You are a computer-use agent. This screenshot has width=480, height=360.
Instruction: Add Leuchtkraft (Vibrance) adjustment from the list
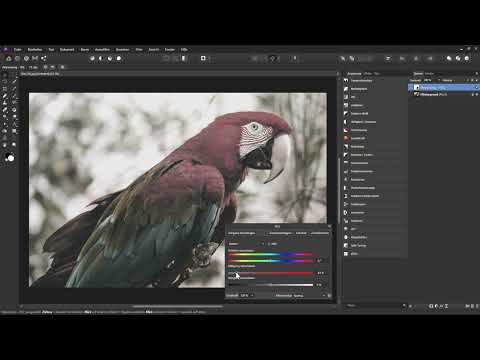click(358, 138)
